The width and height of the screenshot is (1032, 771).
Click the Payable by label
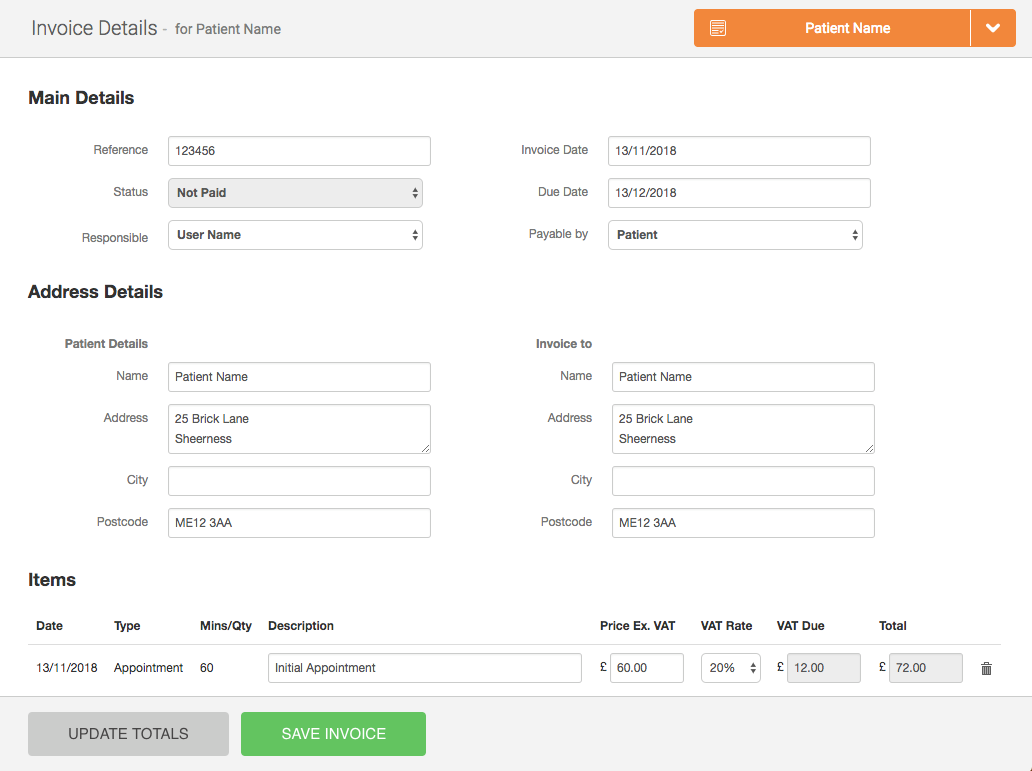click(x=558, y=234)
